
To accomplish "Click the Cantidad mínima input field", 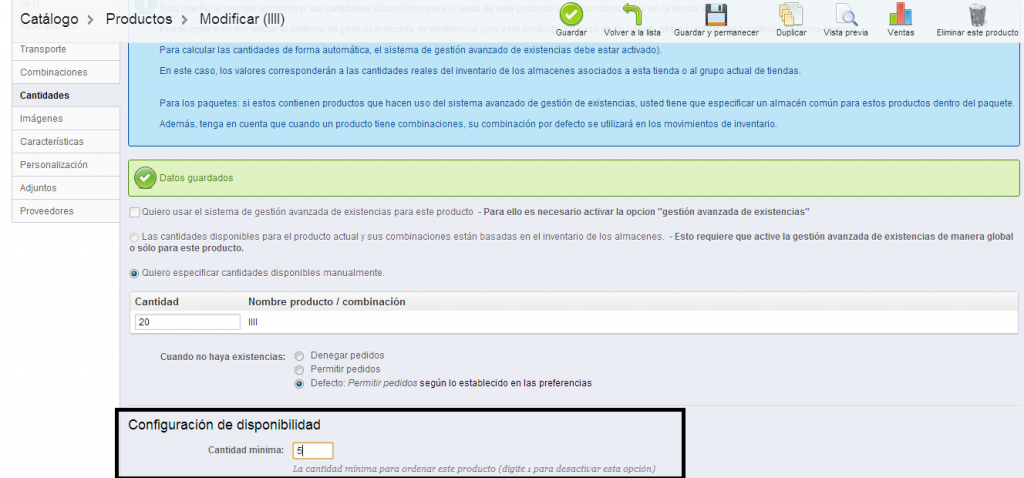I will coord(313,451).
